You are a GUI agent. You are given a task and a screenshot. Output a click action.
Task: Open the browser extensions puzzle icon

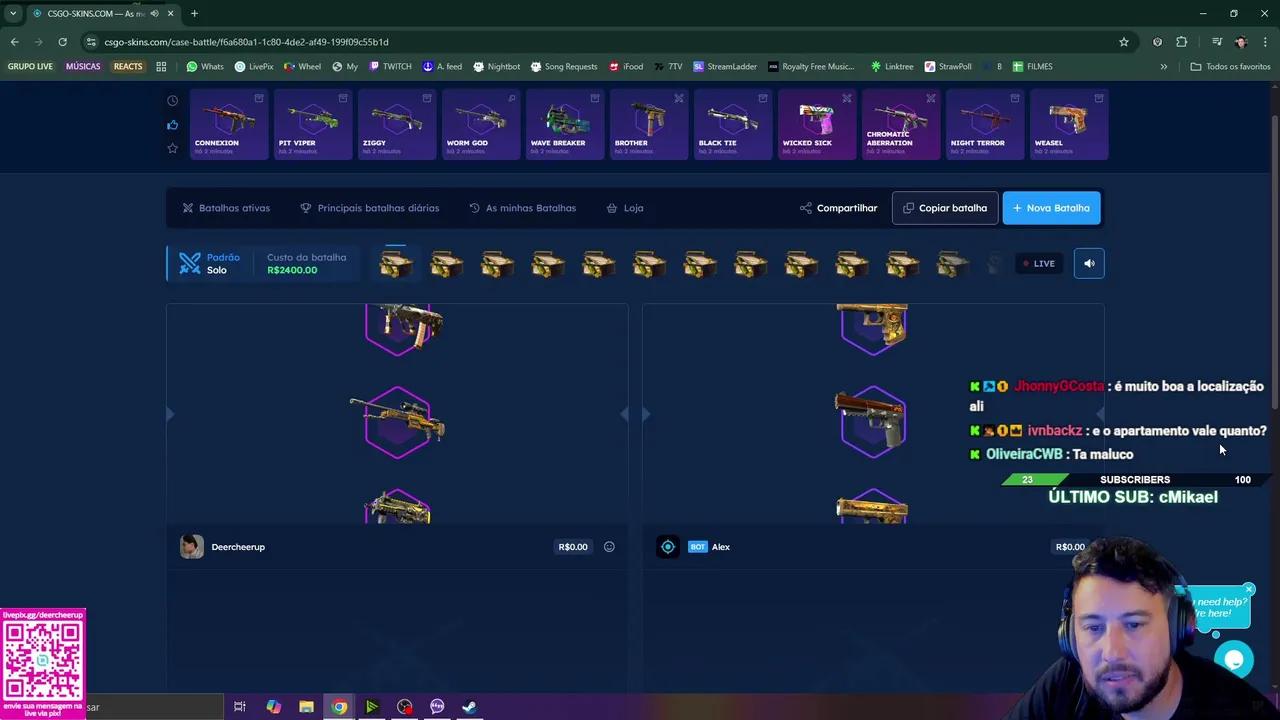point(1182,42)
